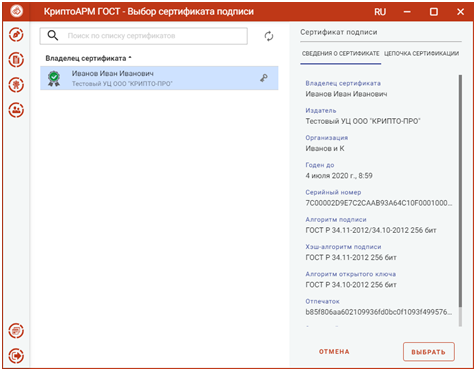Click the Сертификат подписи panel title
This screenshot has height=371, width=476.
point(339,32)
